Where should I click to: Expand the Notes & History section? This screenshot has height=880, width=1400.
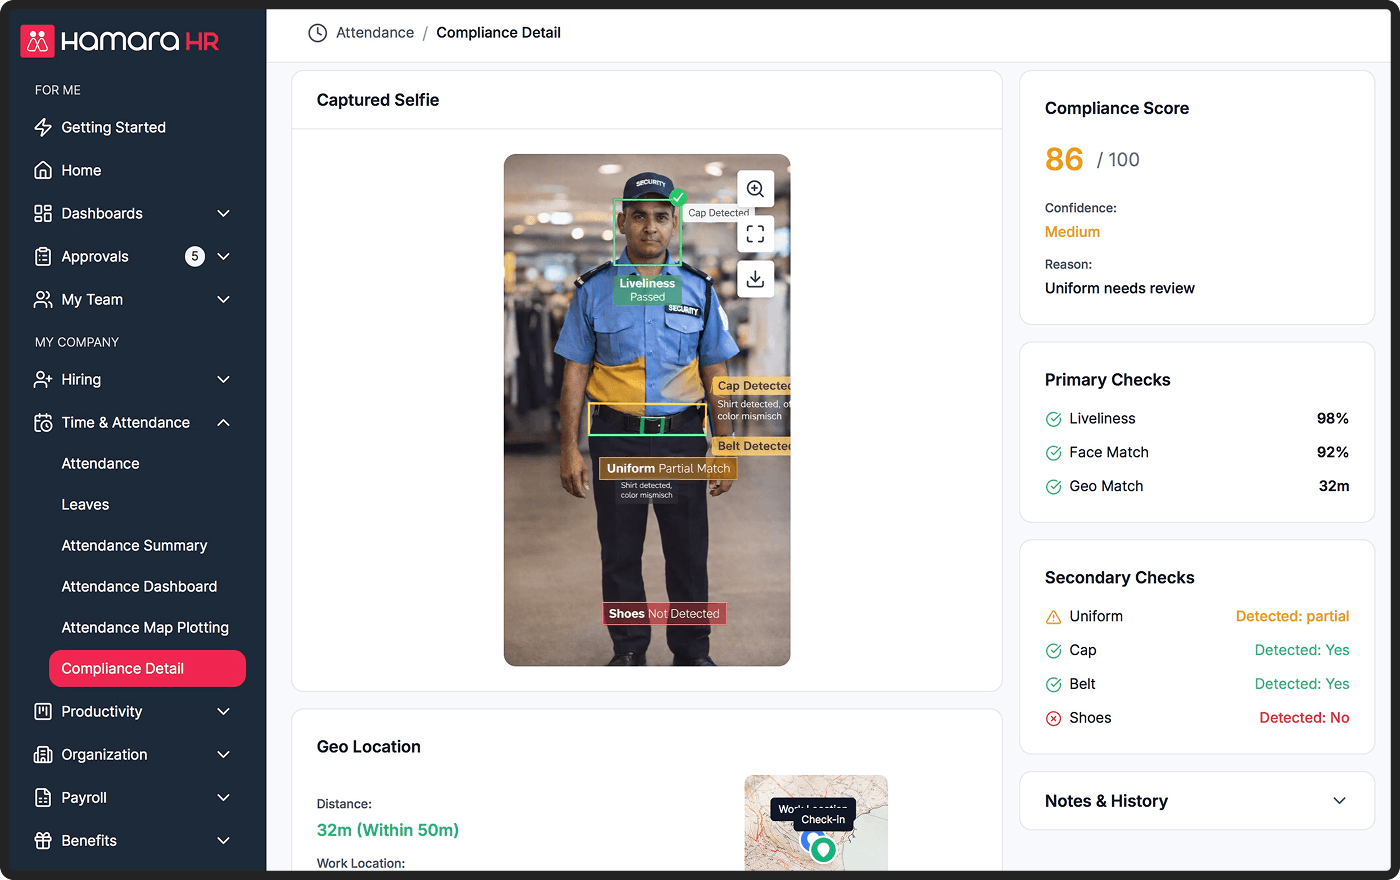coord(1340,801)
